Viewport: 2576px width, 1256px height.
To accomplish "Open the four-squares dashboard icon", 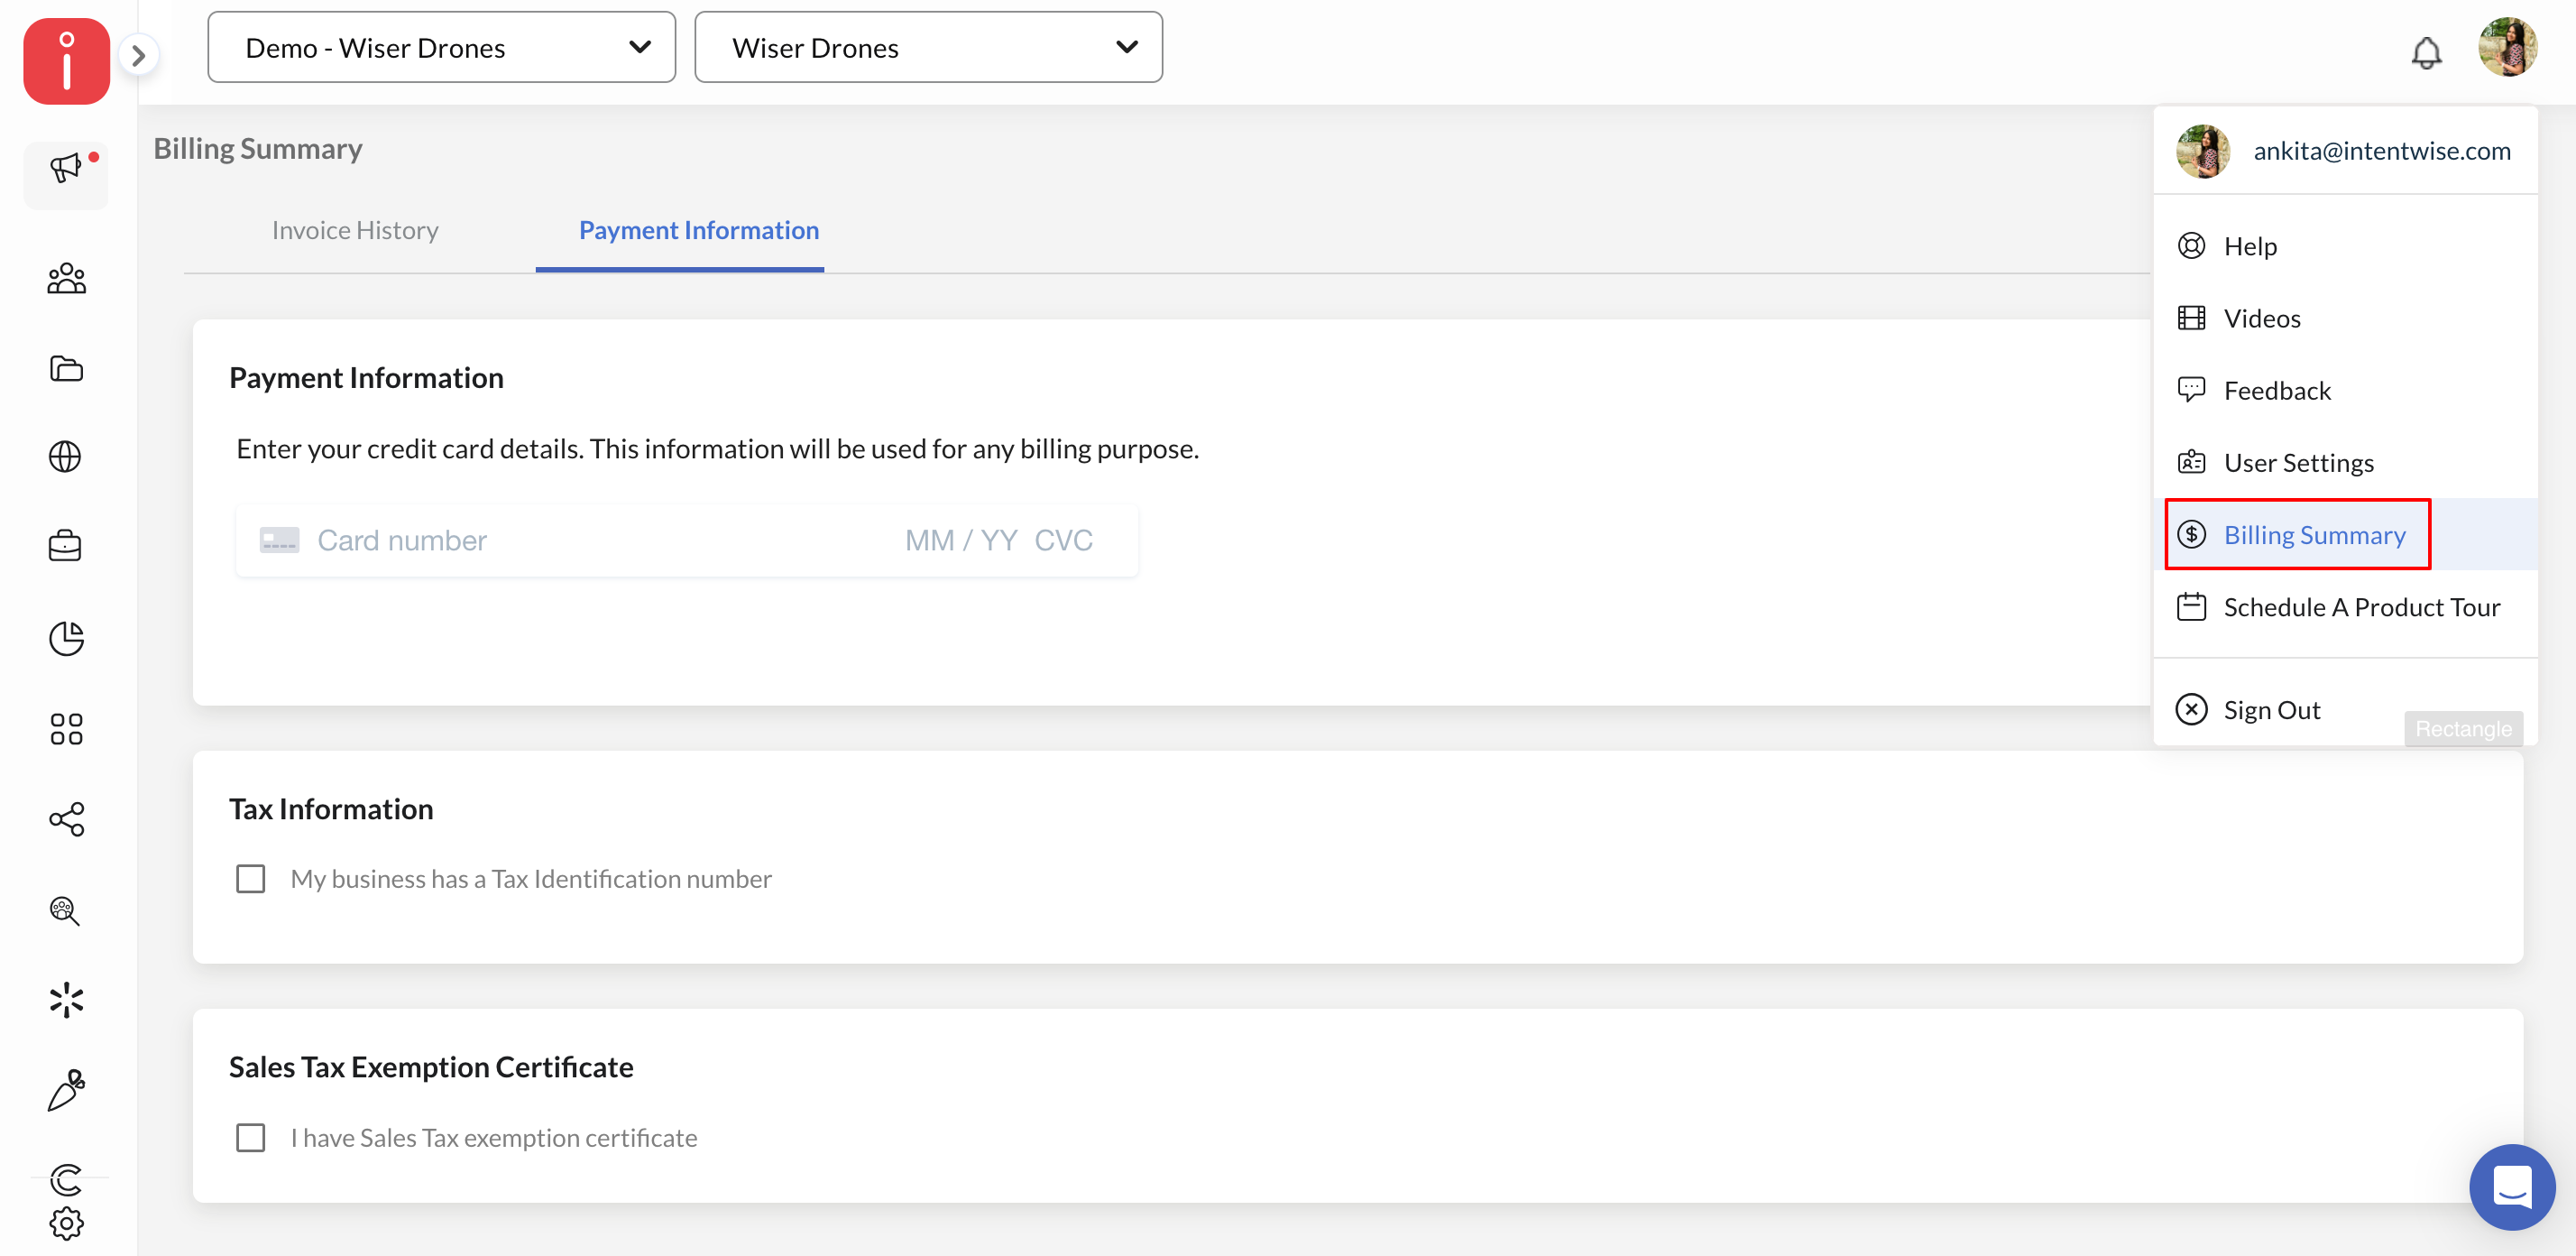I will pos(66,729).
